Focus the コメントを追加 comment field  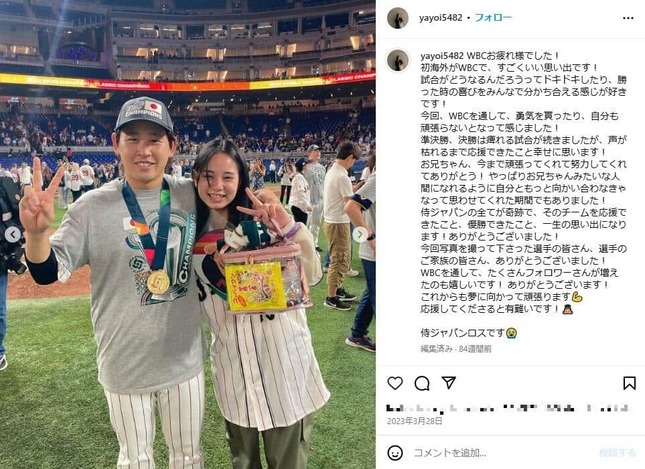(502, 453)
